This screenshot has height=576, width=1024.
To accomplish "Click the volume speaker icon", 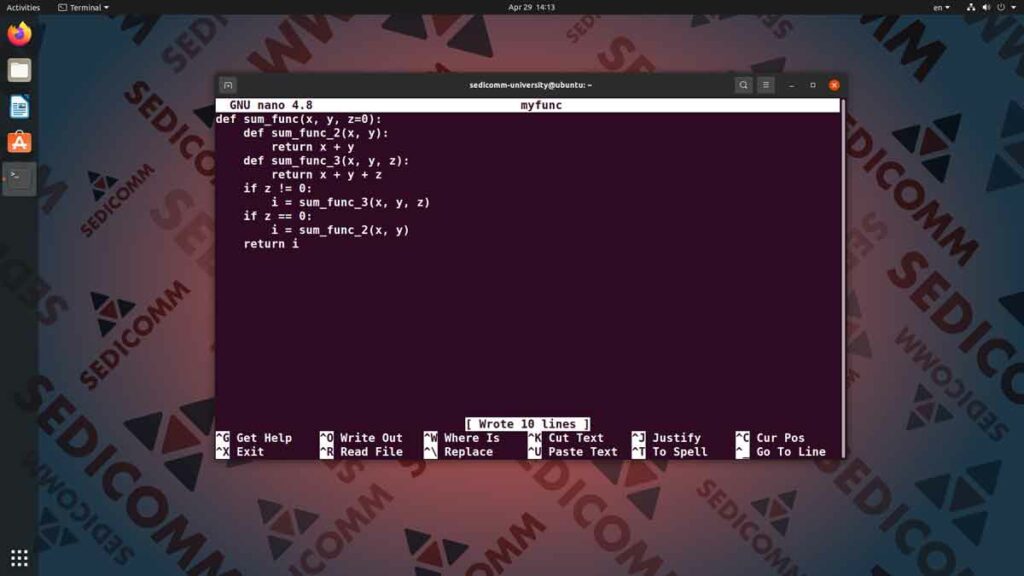I will pyautogui.click(x=986, y=7).
